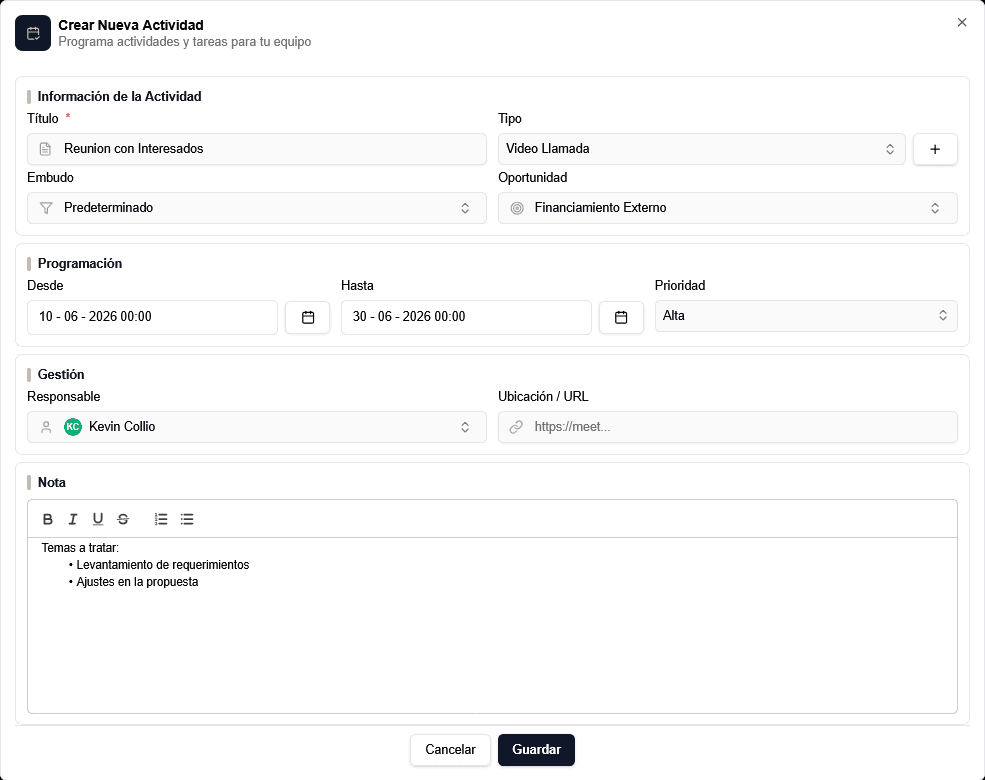The image size is (985, 780).
Task: Open the Responsable dropdown showing Kevin Collio
Action: pos(257,427)
